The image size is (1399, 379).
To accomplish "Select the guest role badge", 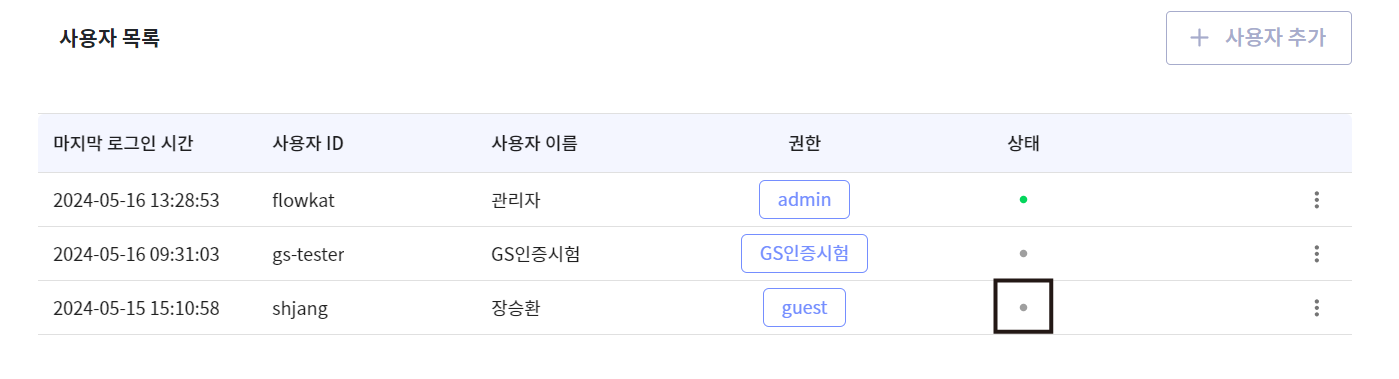I will point(804,308).
